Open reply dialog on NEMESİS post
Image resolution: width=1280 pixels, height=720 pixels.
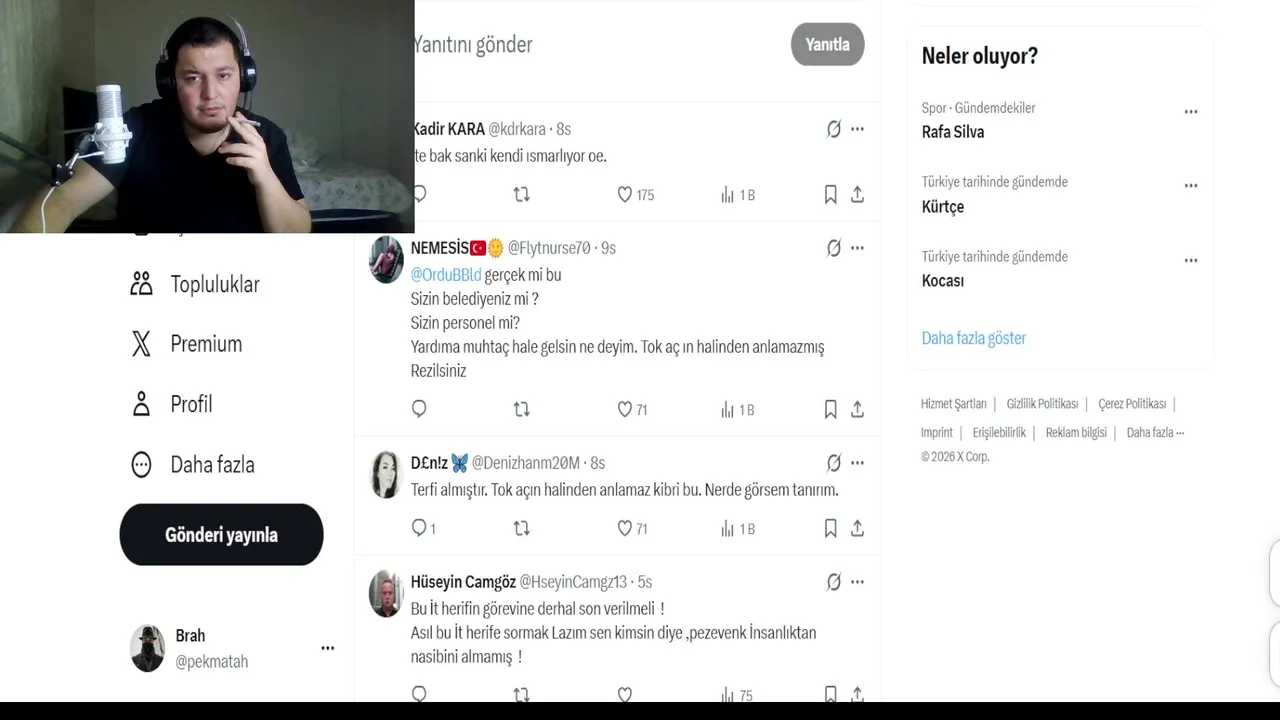(x=419, y=409)
